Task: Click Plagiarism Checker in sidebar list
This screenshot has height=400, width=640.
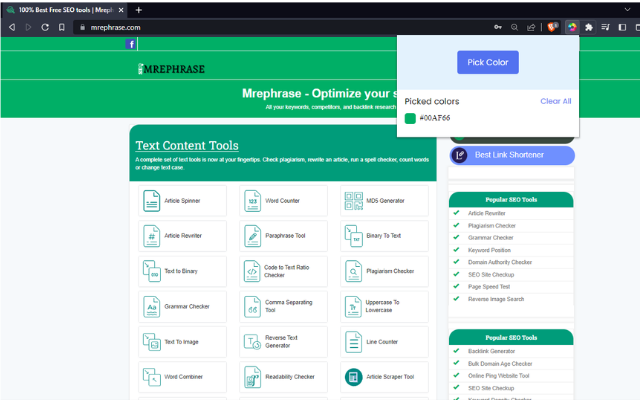Action: [x=491, y=226]
